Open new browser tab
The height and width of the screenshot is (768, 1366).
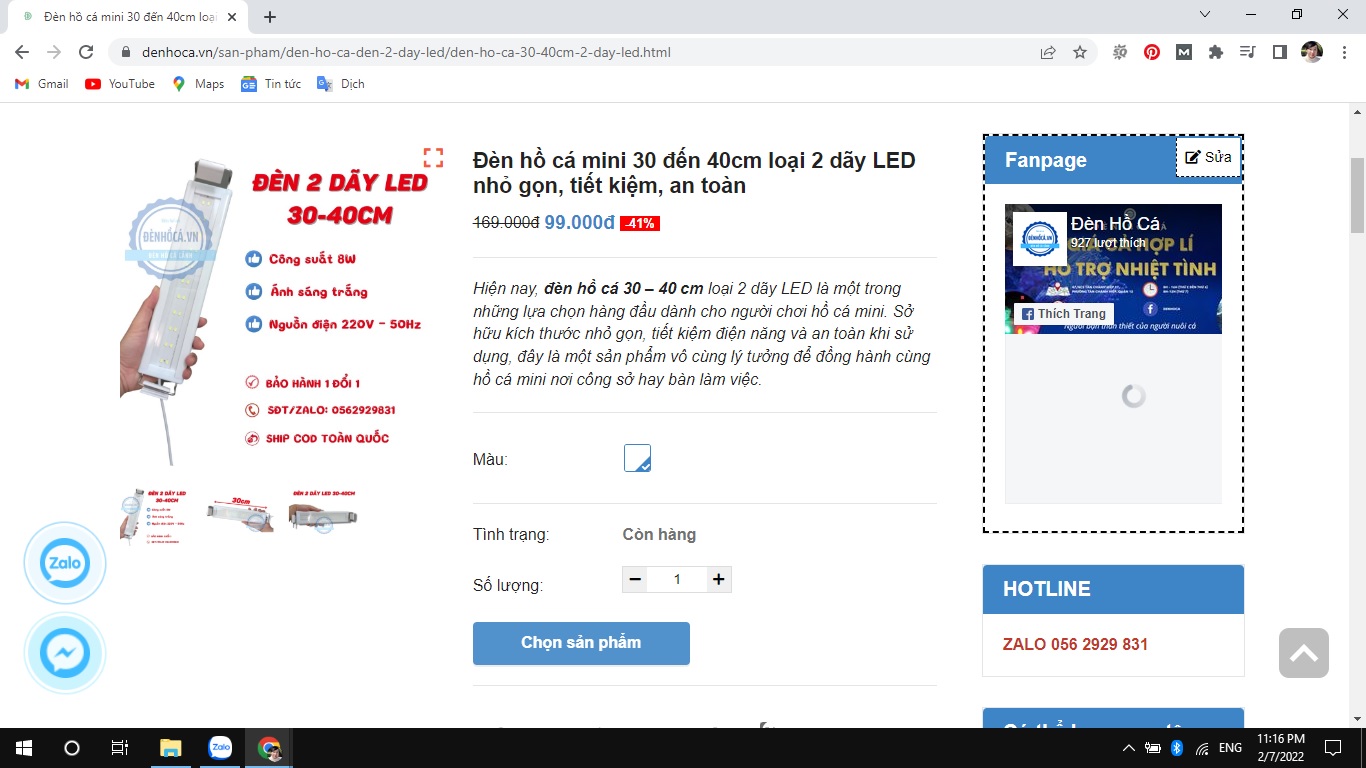click(x=270, y=17)
